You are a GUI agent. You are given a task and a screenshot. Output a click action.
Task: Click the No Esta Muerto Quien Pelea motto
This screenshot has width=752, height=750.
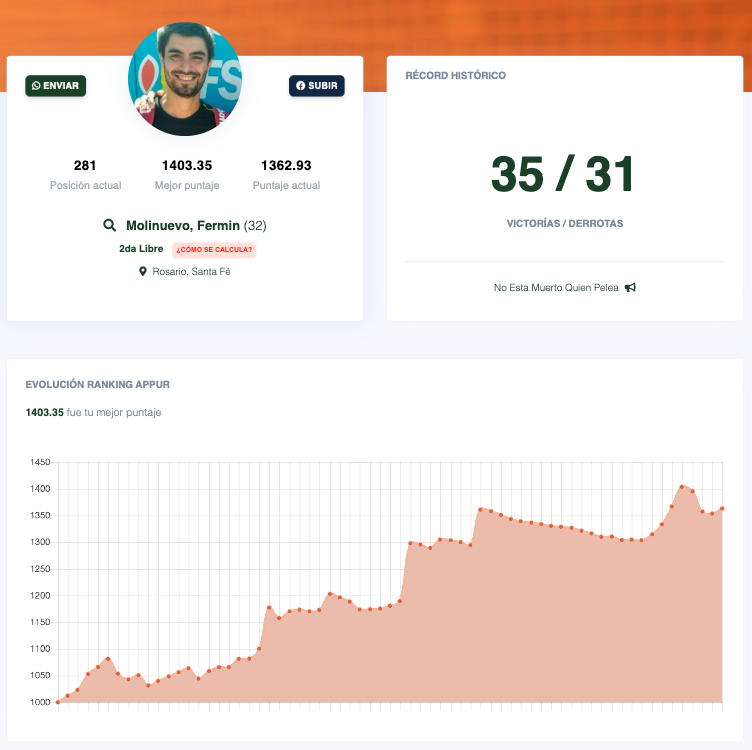pos(556,288)
